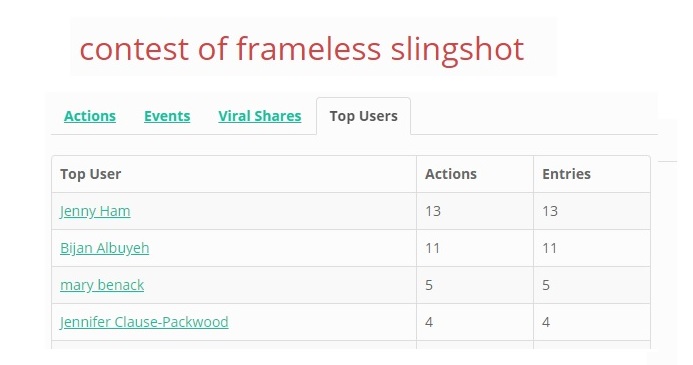Open the Jennifer Clause-Packwood link

point(144,322)
